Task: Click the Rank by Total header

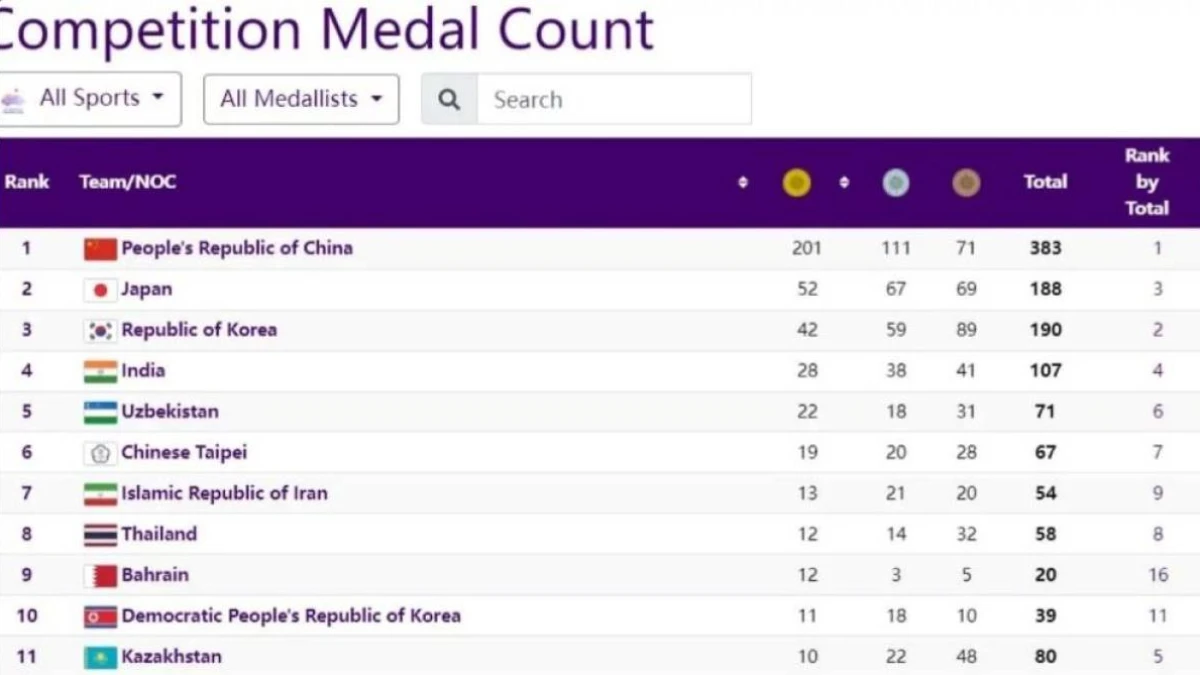Action: point(1146,182)
